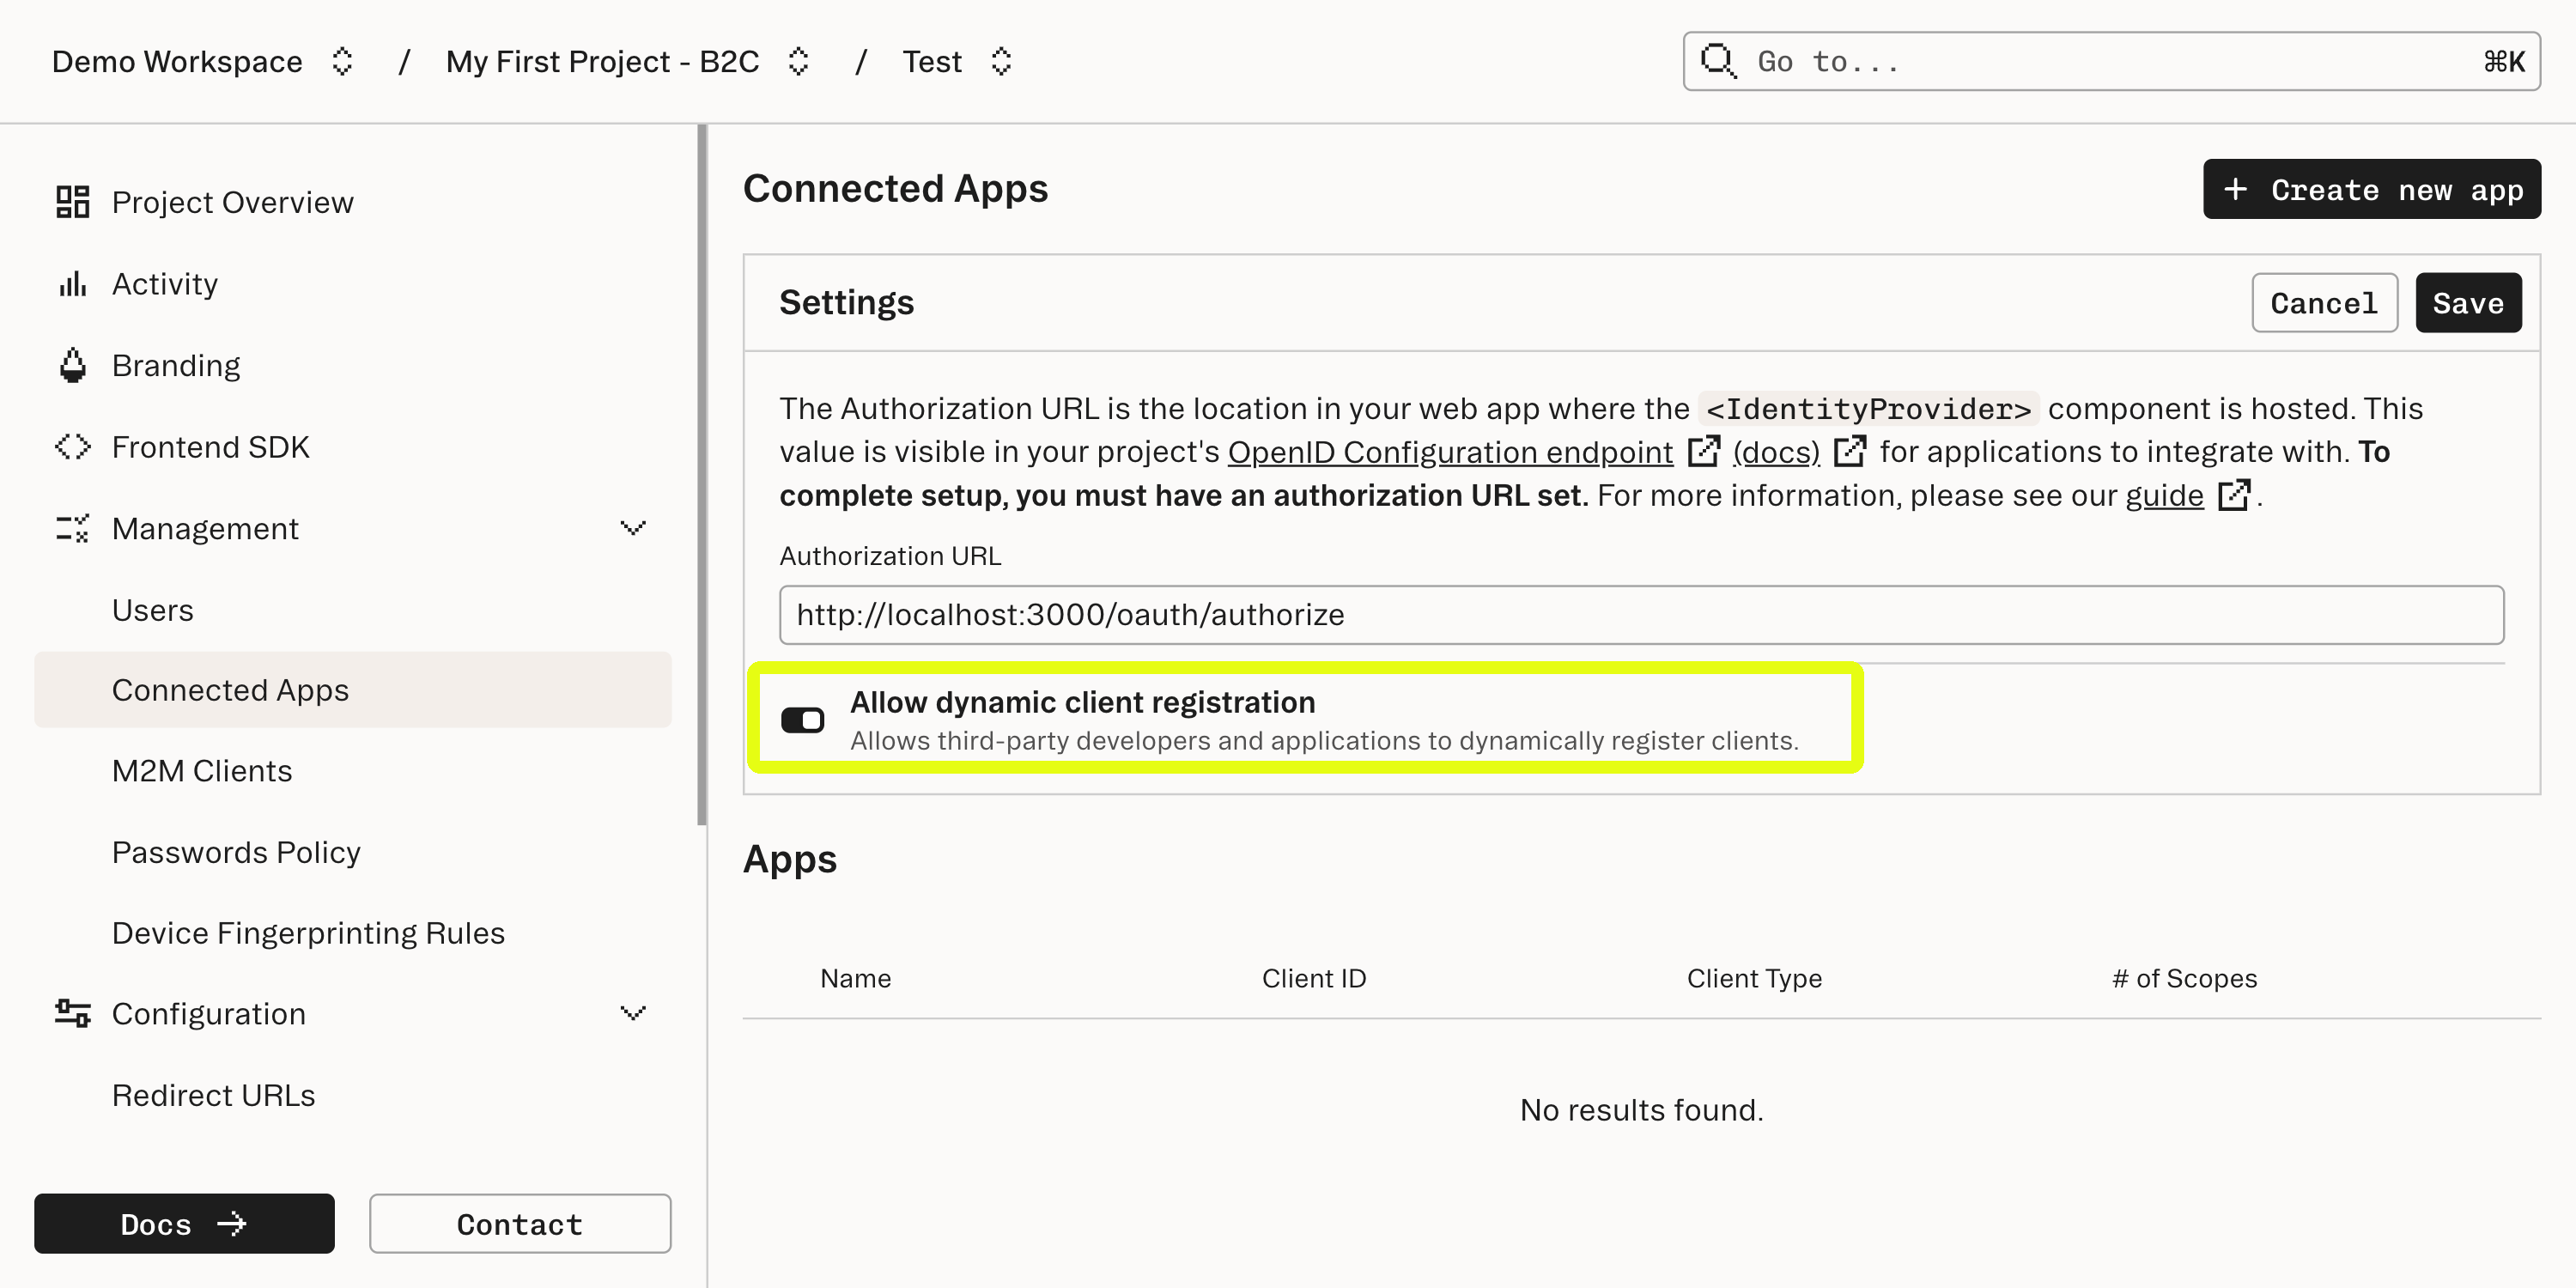Click the Project Overview dashboard icon
This screenshot has height=1288, width=2576.
click(x=72, y=202)
